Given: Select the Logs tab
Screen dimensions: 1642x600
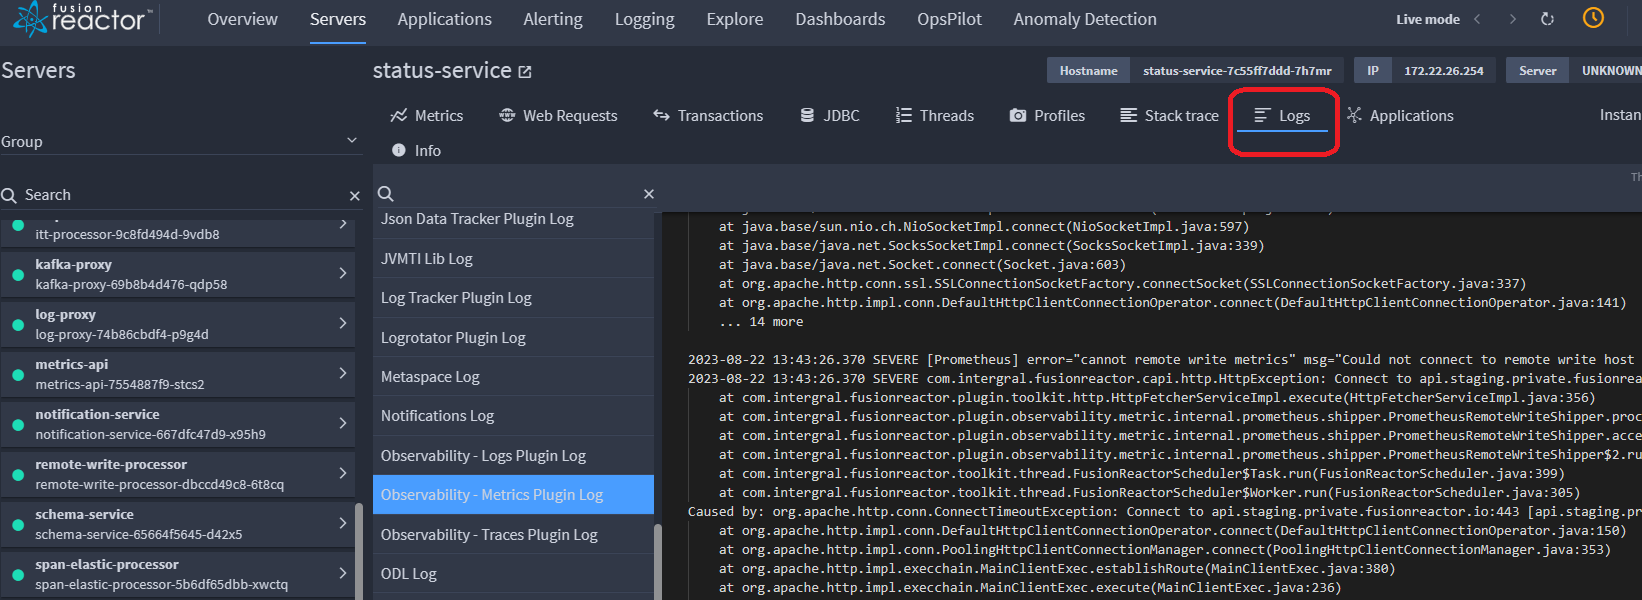Looking at the screenshot, I should pos(1282,116).
